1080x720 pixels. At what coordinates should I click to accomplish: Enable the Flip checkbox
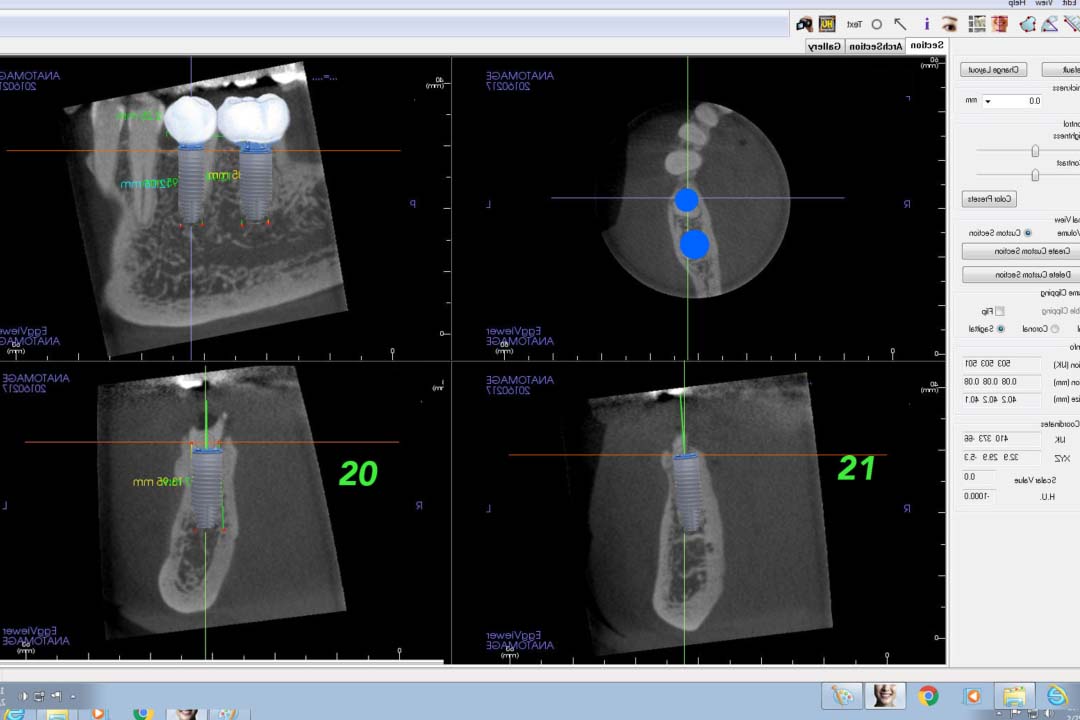point(999,311)
